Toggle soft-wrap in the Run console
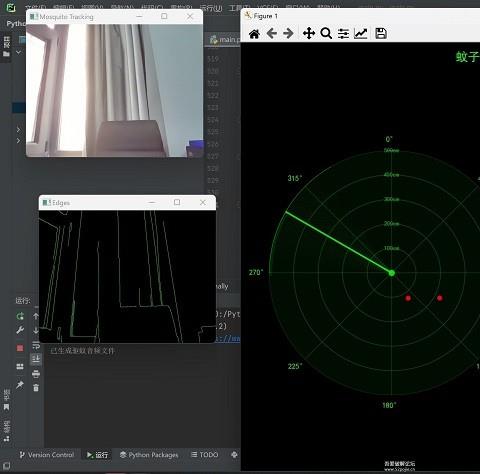Screen dimensions: 480x474 36,345
